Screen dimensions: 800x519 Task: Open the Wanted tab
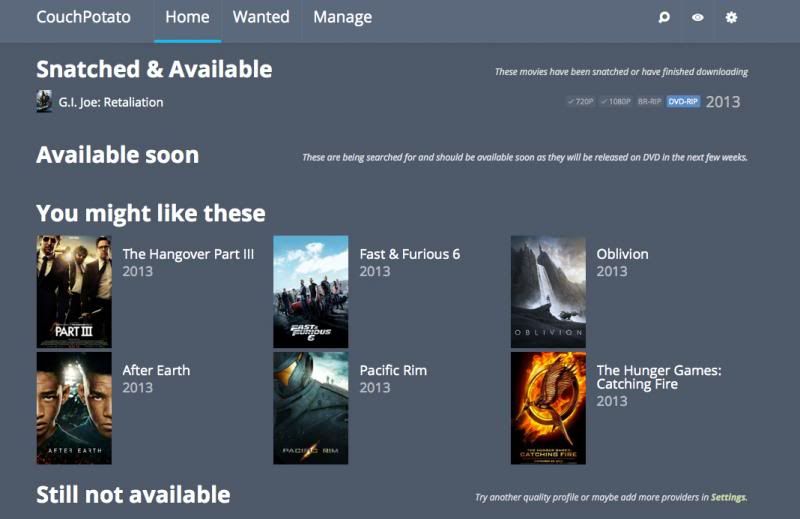pyautogui.click(x=261, y=17)
